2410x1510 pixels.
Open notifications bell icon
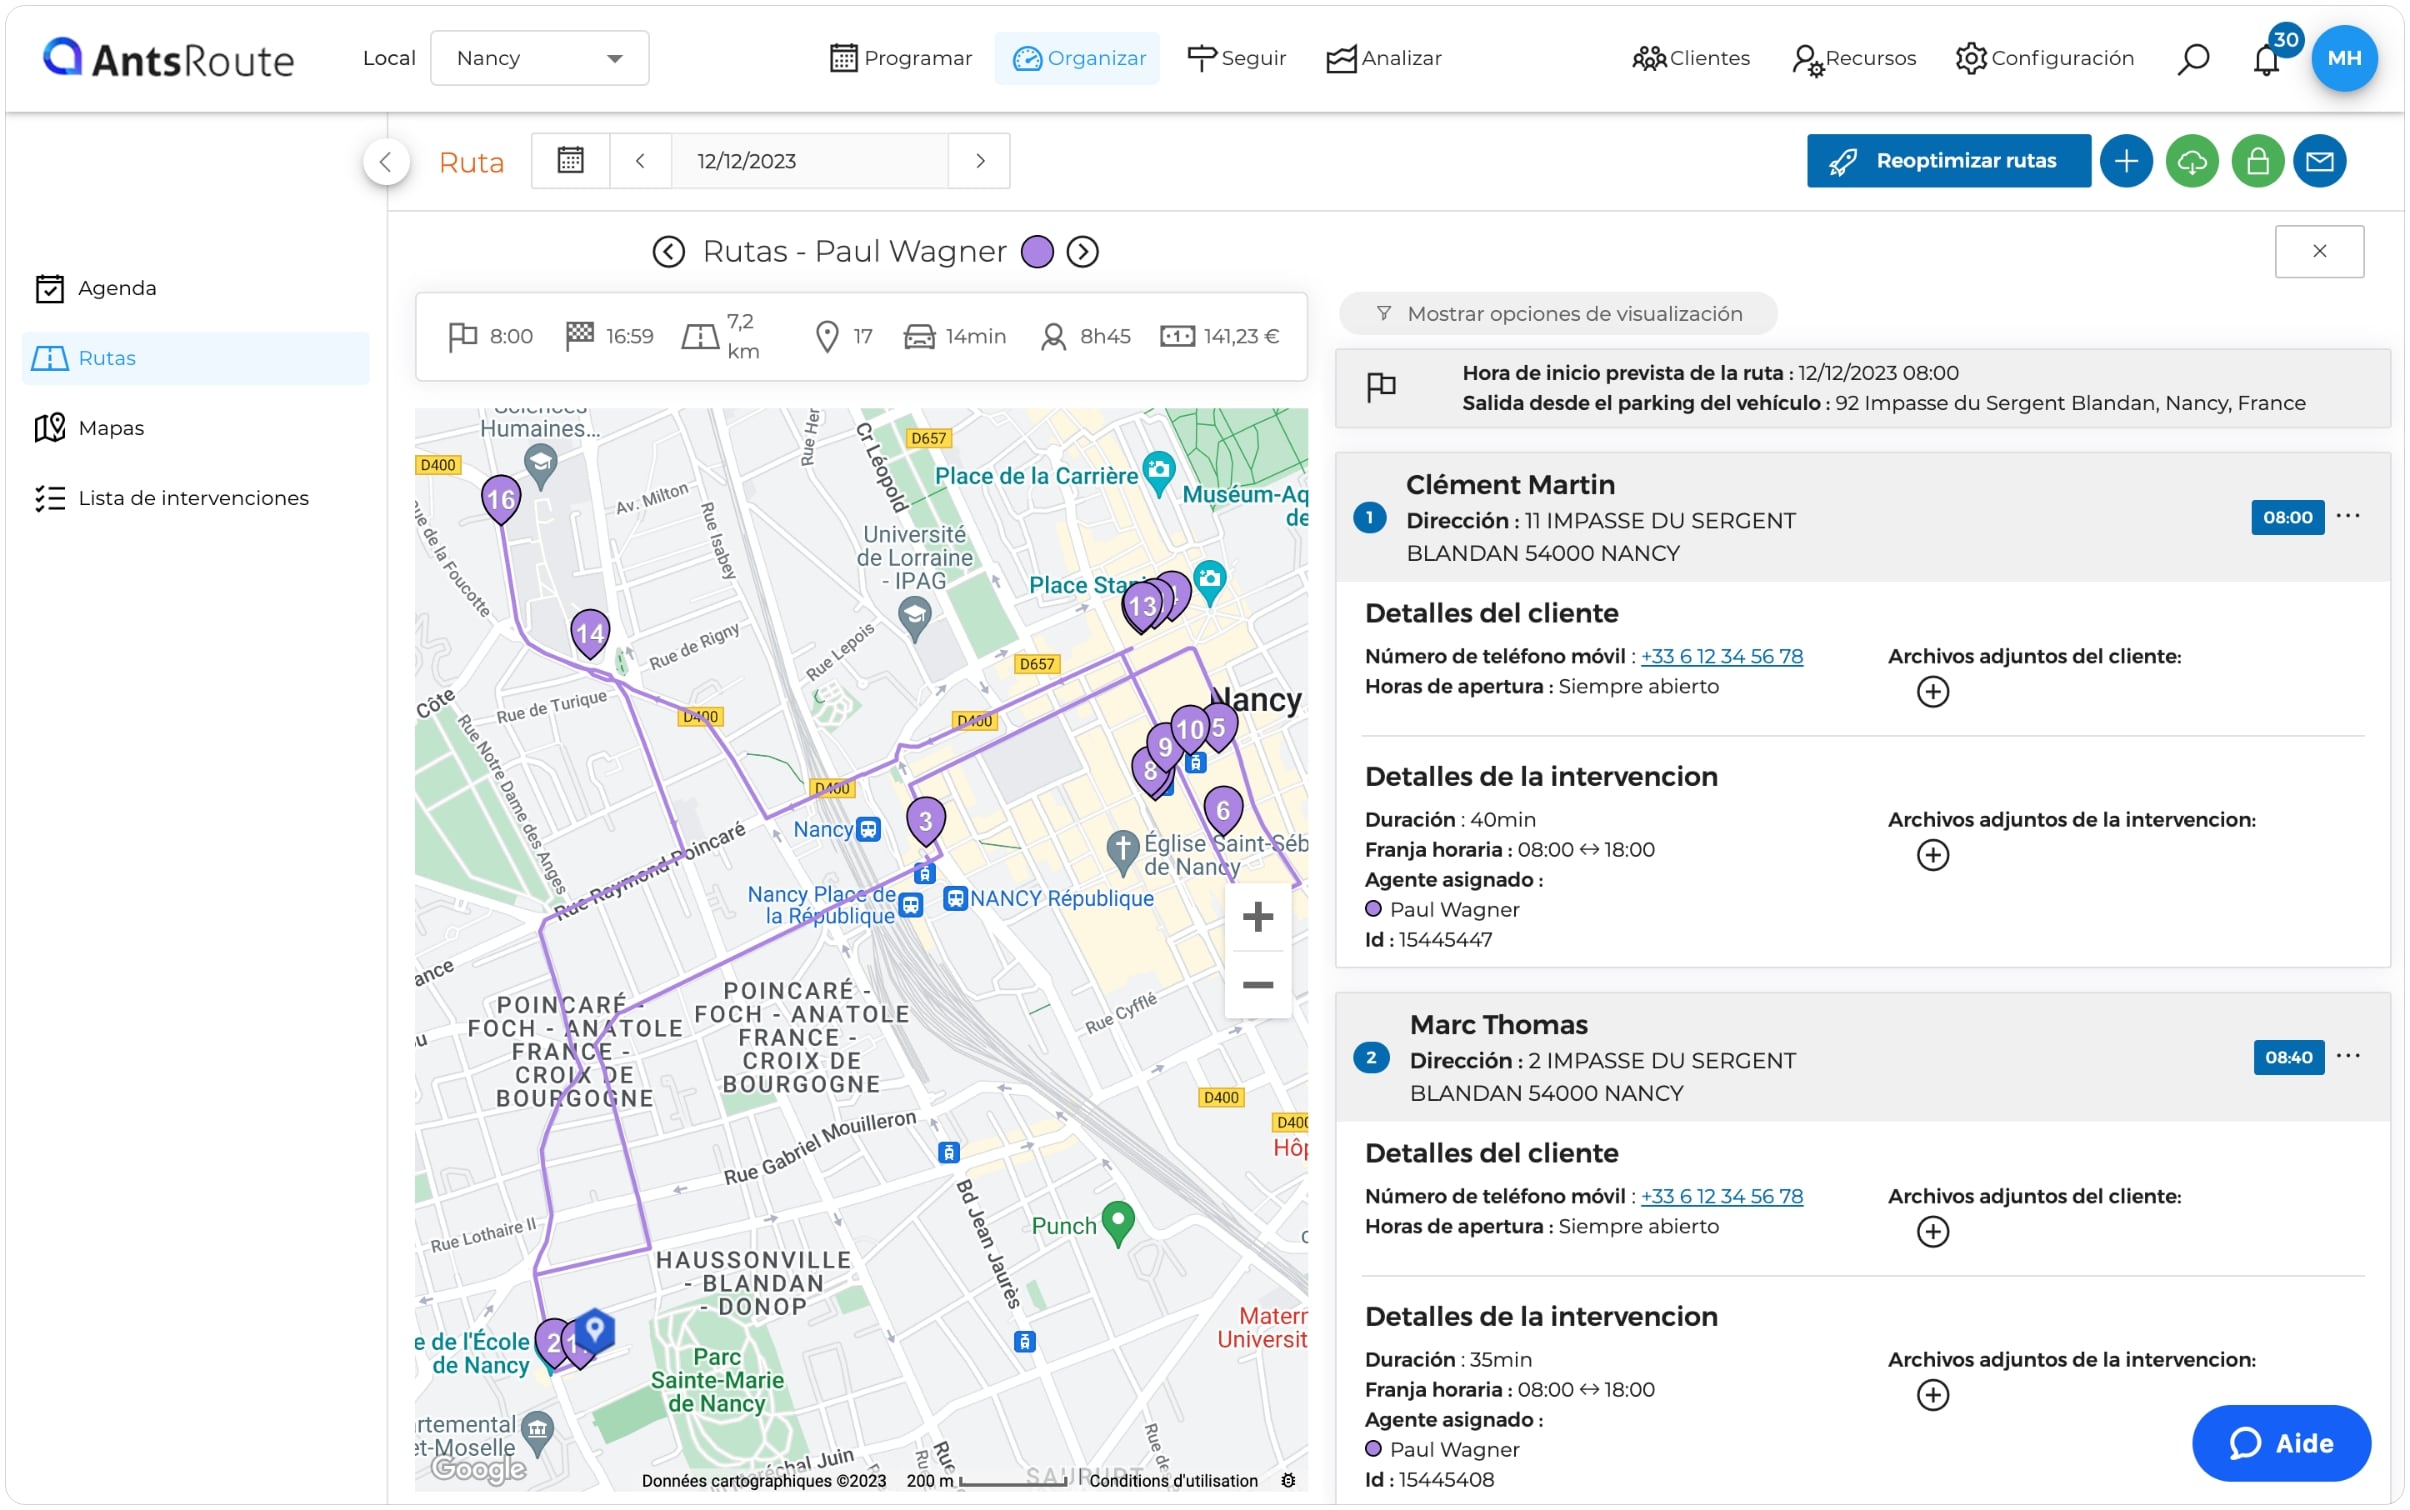[x=2266, y=59]
